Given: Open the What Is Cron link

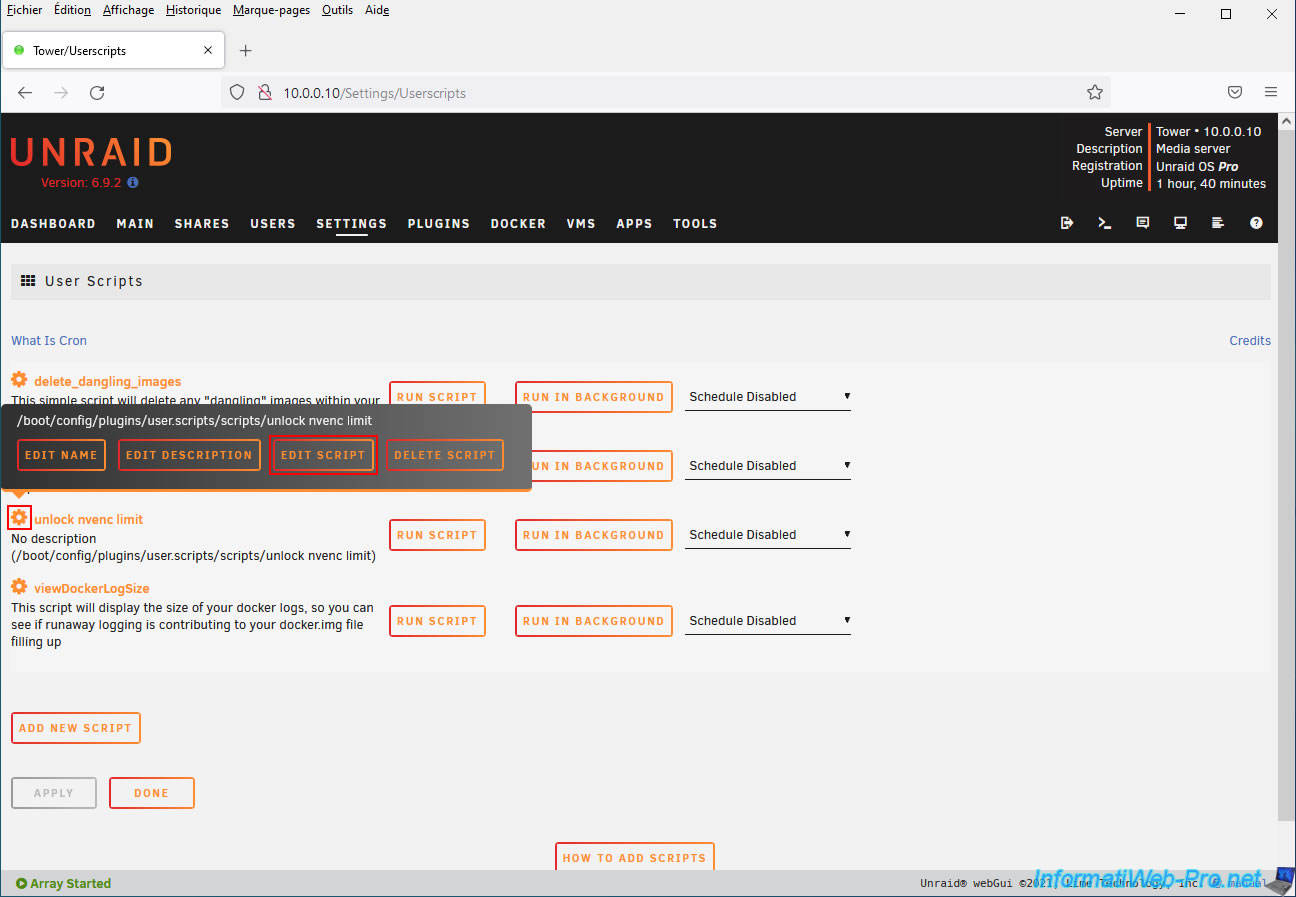Looking at the screenshot, I should [49, 341].
